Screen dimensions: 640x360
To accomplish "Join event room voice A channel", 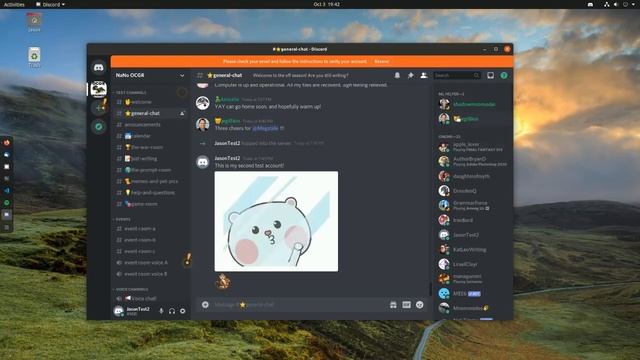I will tap(150, 262).
